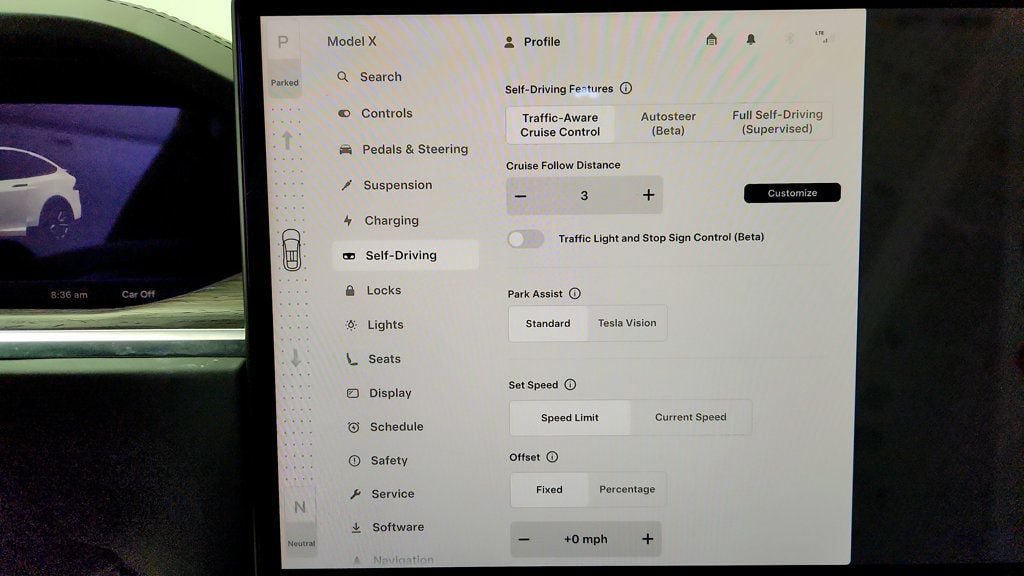1024x576 pixels.
Task: Tap the car top-view icon in gear strip
Action: point(291,249)
